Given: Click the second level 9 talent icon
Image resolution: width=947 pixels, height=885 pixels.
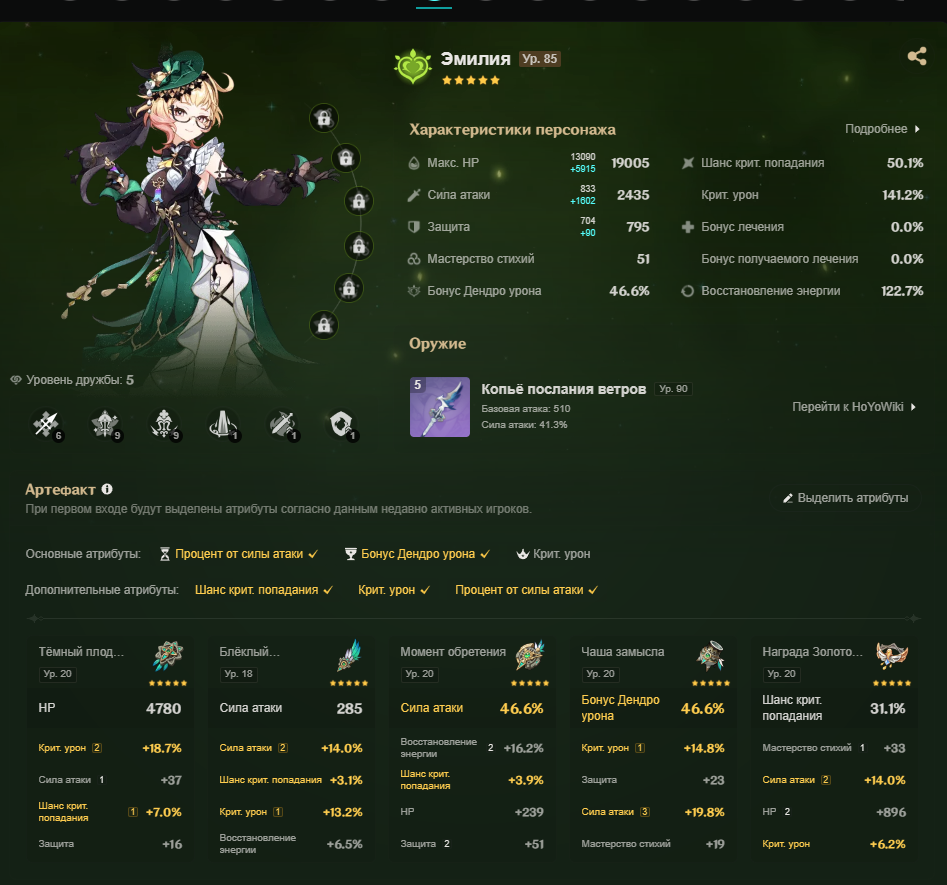Looking at the screenshot, I should (165, 425).
